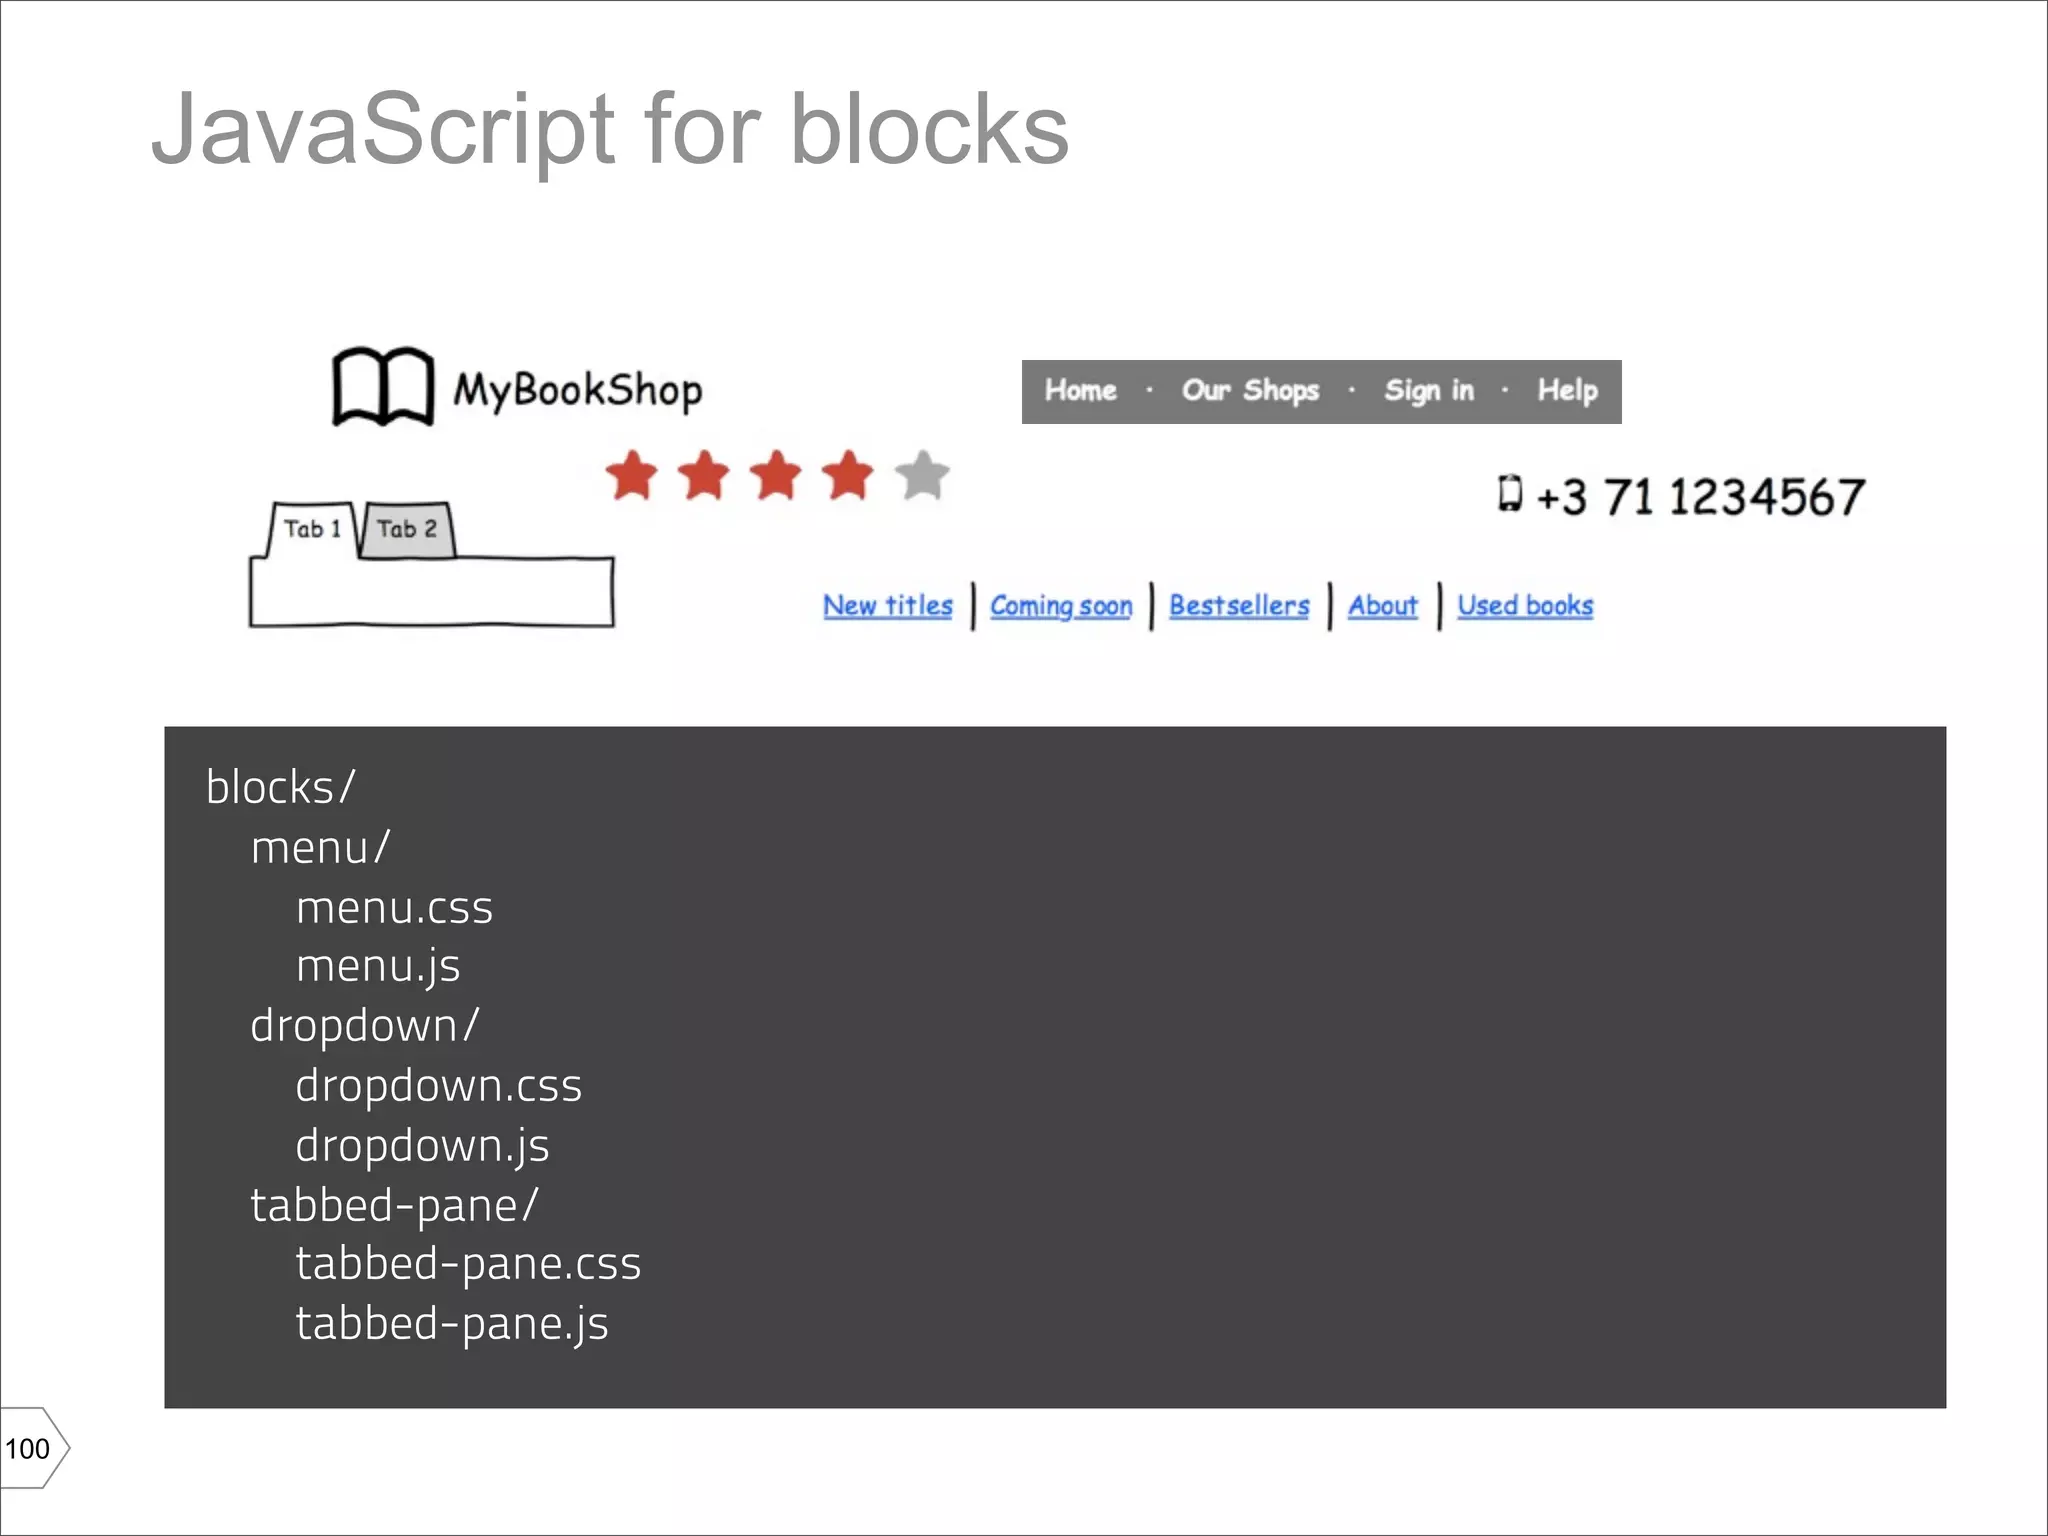Select the blocks/ root folder line
This screenshot has width=2048, height=1536.
(280, 787)
